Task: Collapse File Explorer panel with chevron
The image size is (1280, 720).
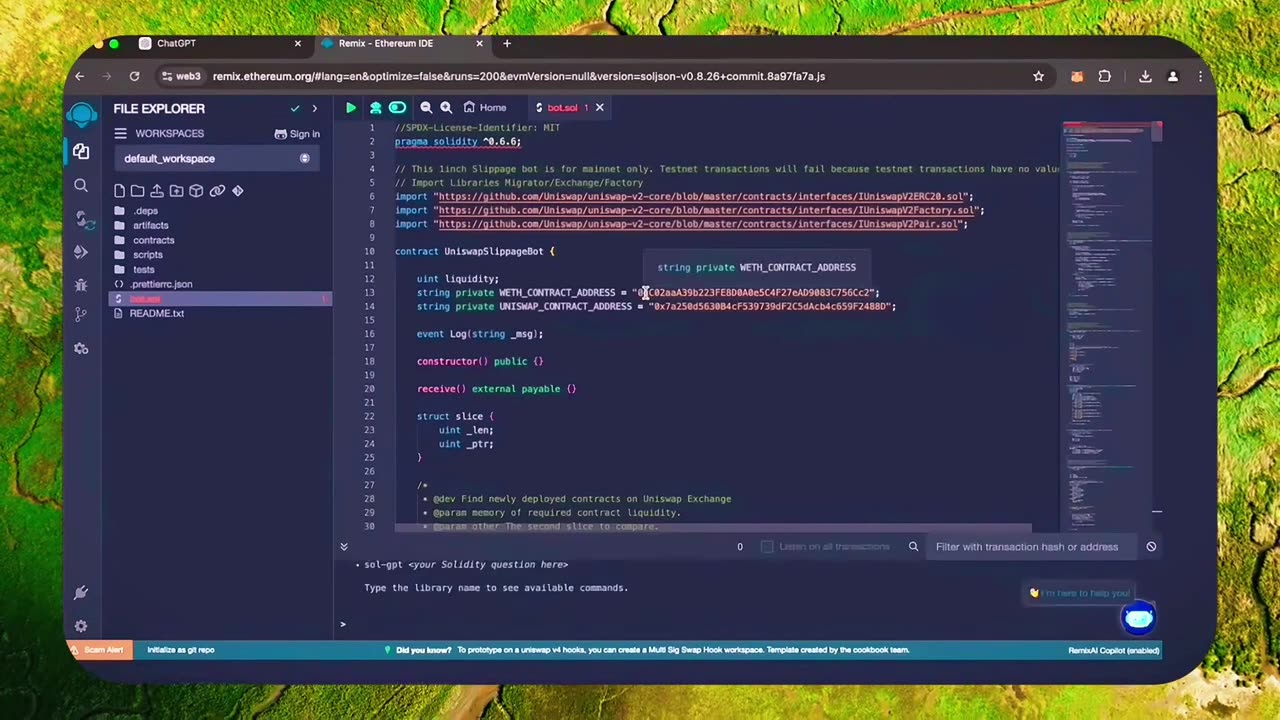Action: (314, 108)
